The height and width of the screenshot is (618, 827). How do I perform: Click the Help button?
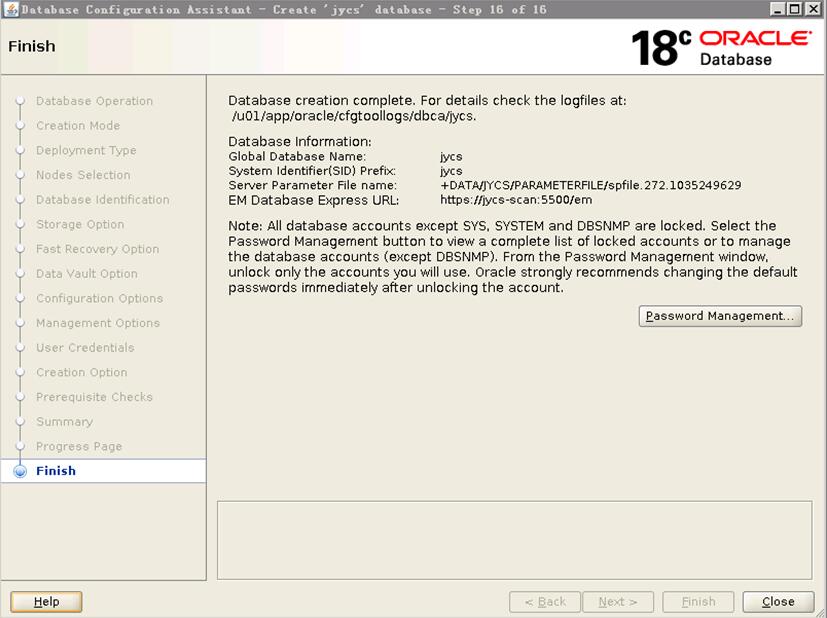pyautogui.click(x=46, y=602)
